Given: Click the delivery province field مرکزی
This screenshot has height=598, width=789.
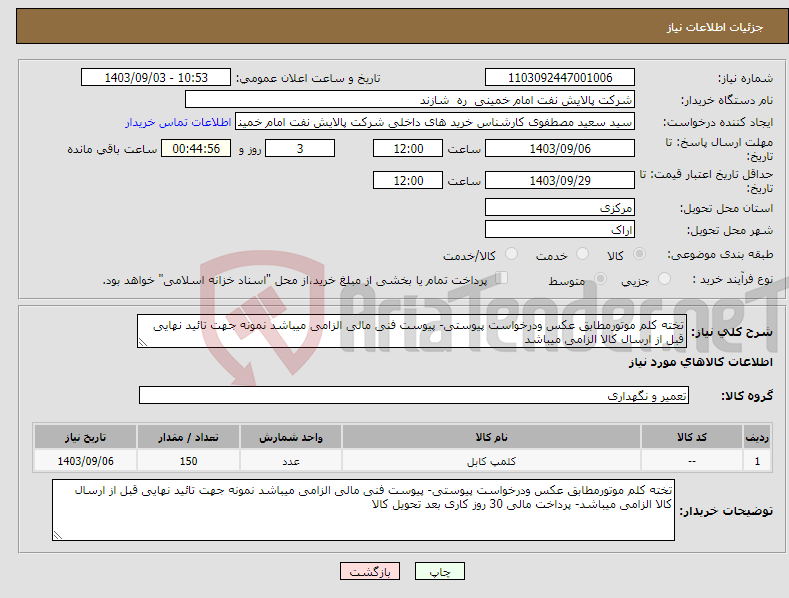Looking at the screenshot, I should click(560, 207).
